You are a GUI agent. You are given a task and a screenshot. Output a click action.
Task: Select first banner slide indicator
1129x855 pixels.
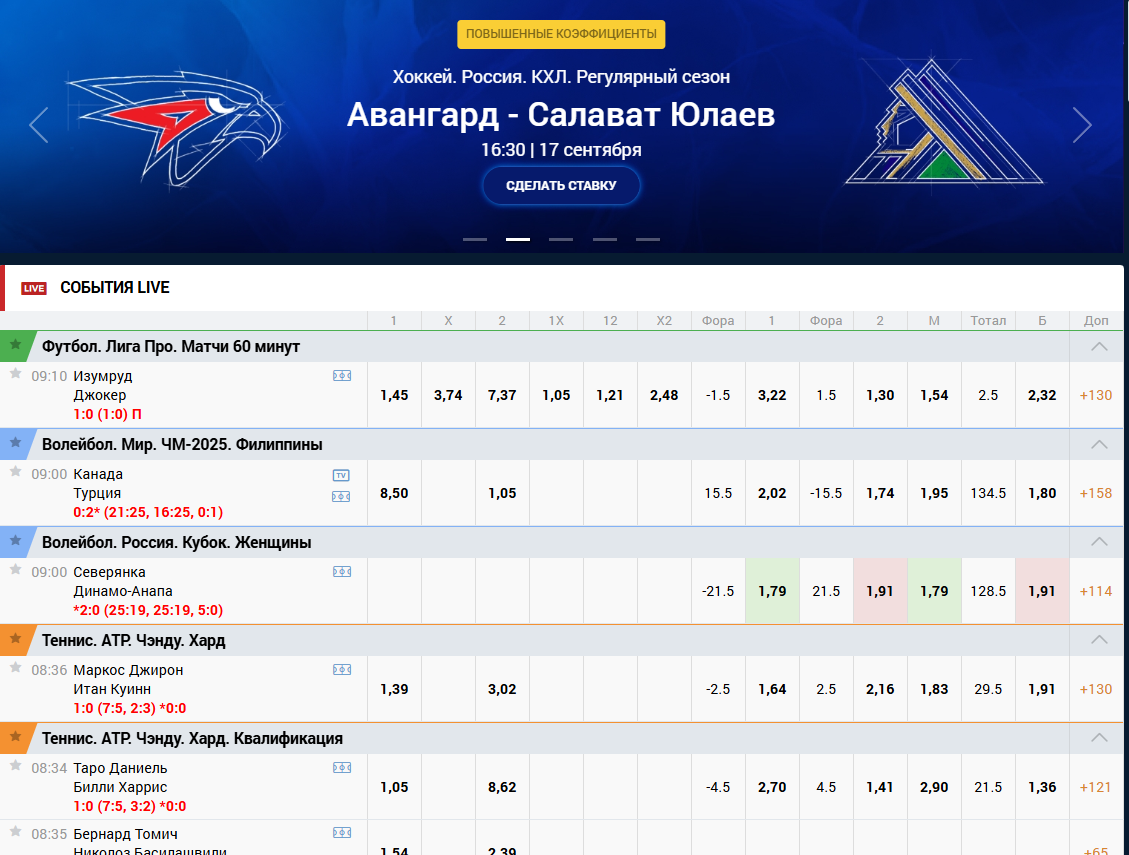tap(474, 239)
